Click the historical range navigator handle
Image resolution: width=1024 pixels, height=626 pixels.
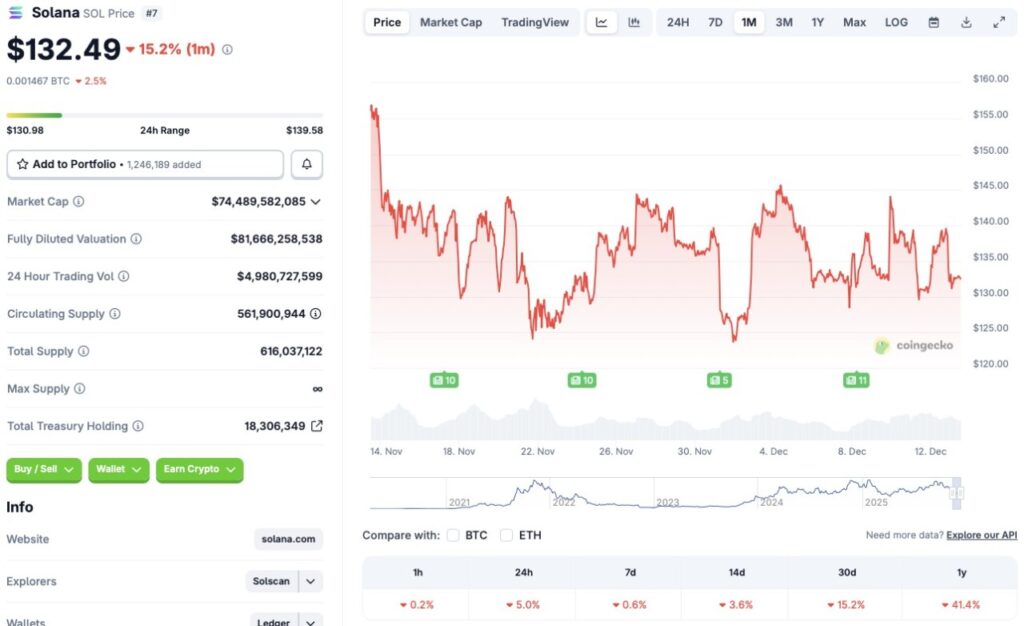point(956,493)
